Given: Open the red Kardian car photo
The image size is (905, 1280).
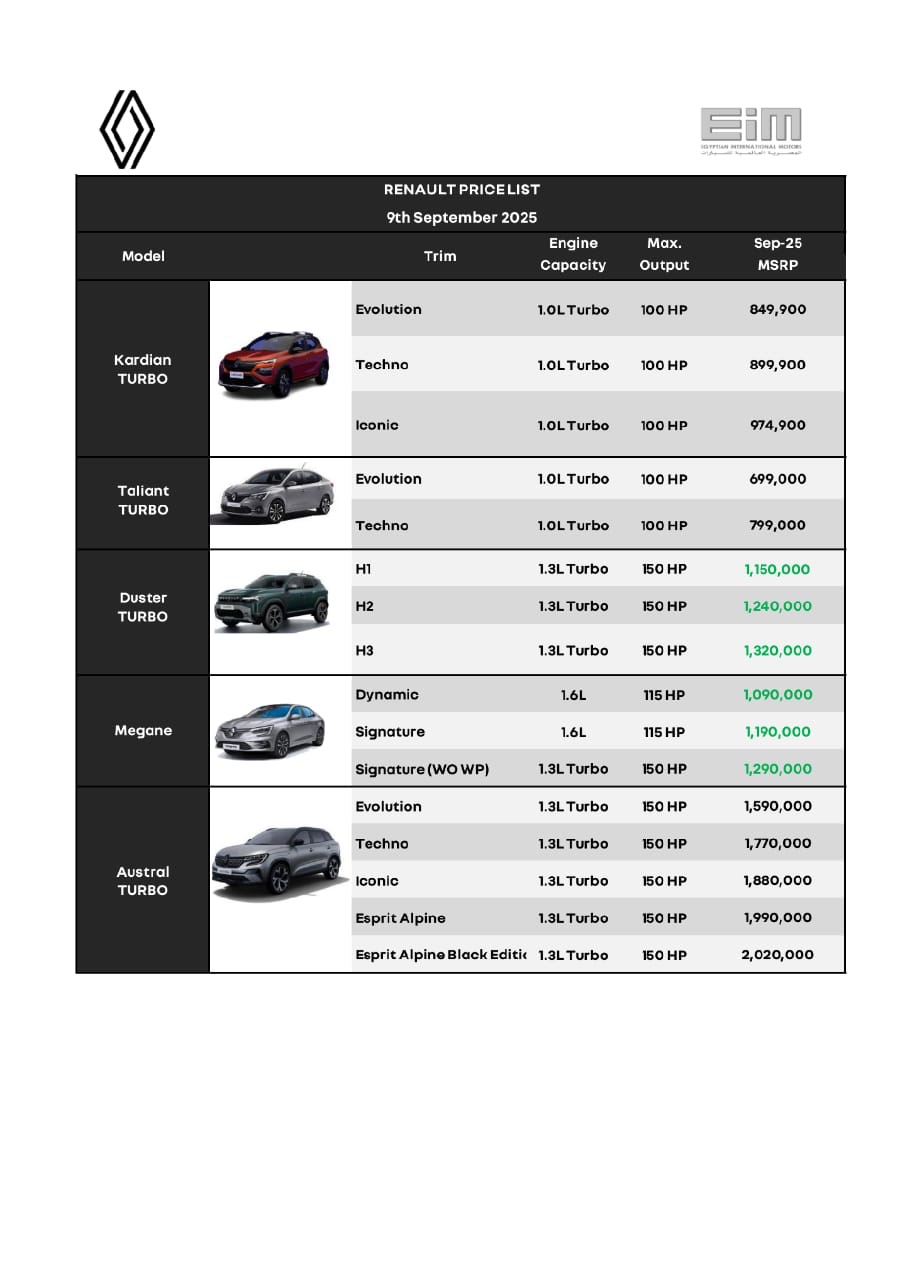Looking at the screenshot, I should [x=275, y=365].
